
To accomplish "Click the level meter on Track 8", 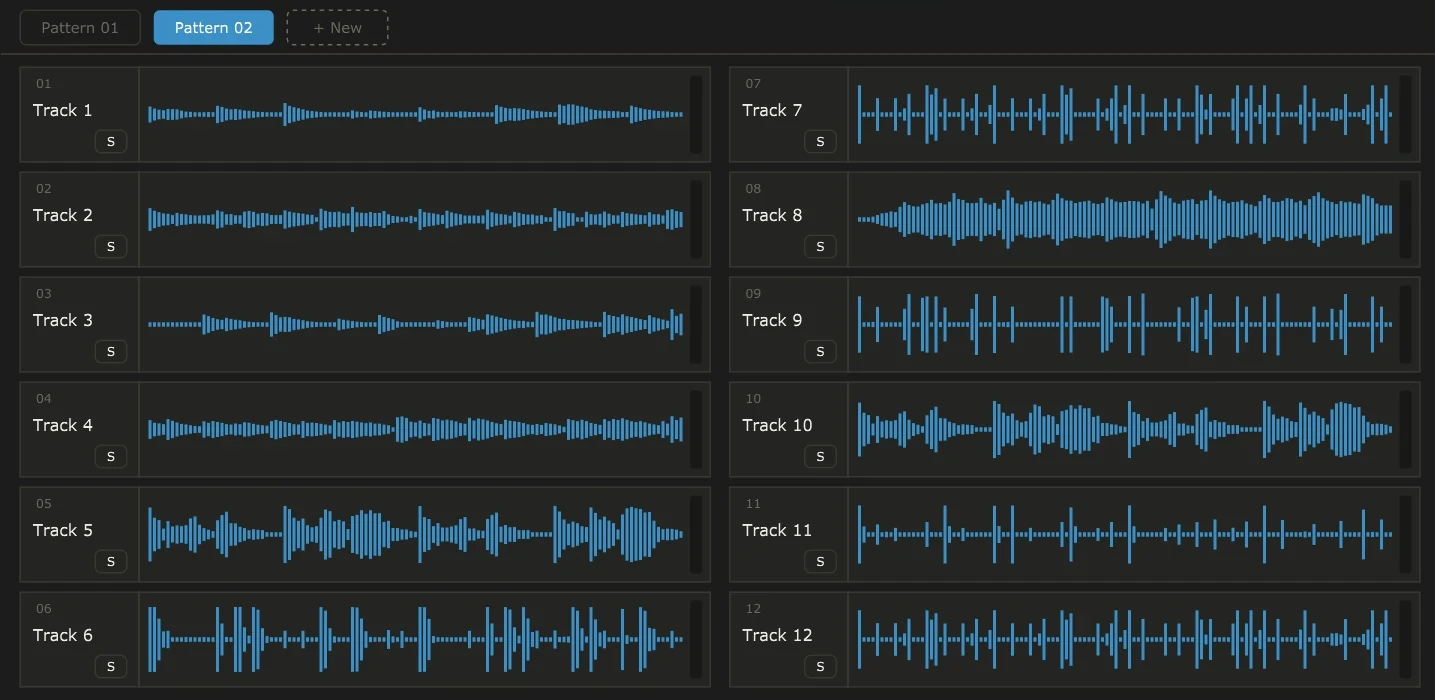I will (x=1405, y=219).
